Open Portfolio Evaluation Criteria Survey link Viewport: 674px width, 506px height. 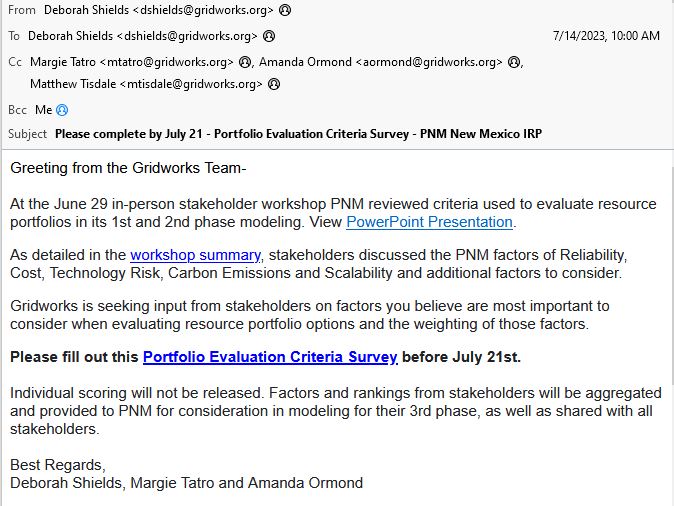pyautogui.click(x=270, y=357)
